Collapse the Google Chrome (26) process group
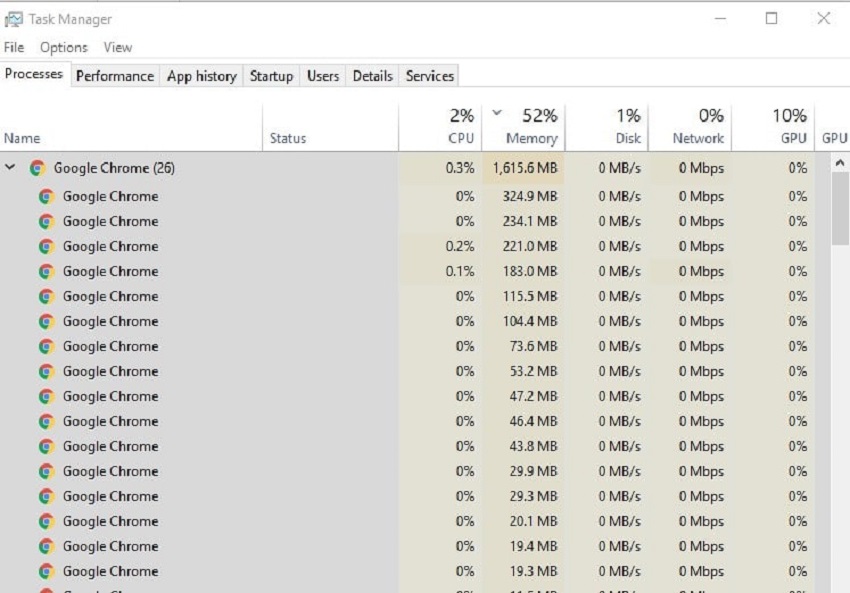Viewport: 850px width, 593px height. 11,168
